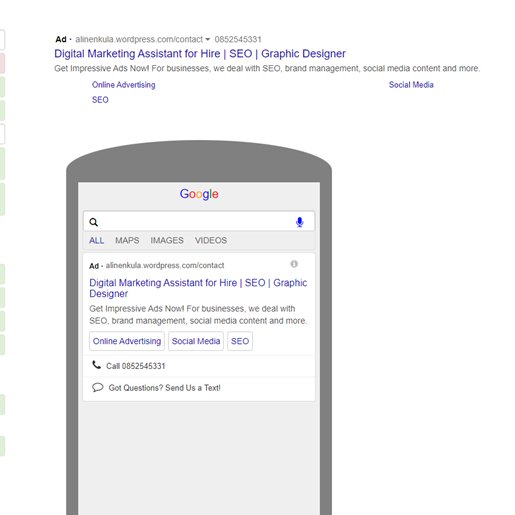Open the mobile ad headline link
This screenshot has width=515, height=515.
[x=198, y=288]
